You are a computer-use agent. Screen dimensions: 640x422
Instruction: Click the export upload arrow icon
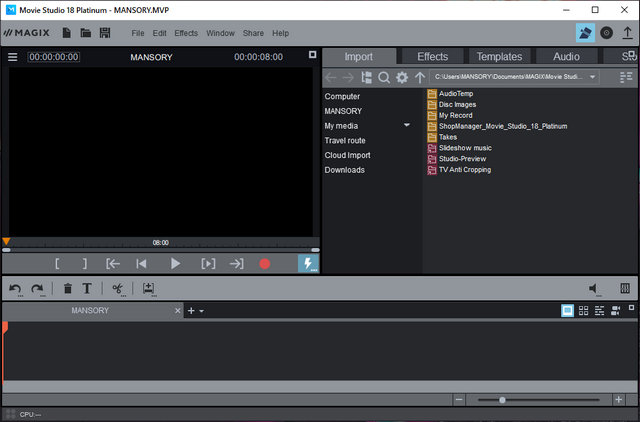627,33
